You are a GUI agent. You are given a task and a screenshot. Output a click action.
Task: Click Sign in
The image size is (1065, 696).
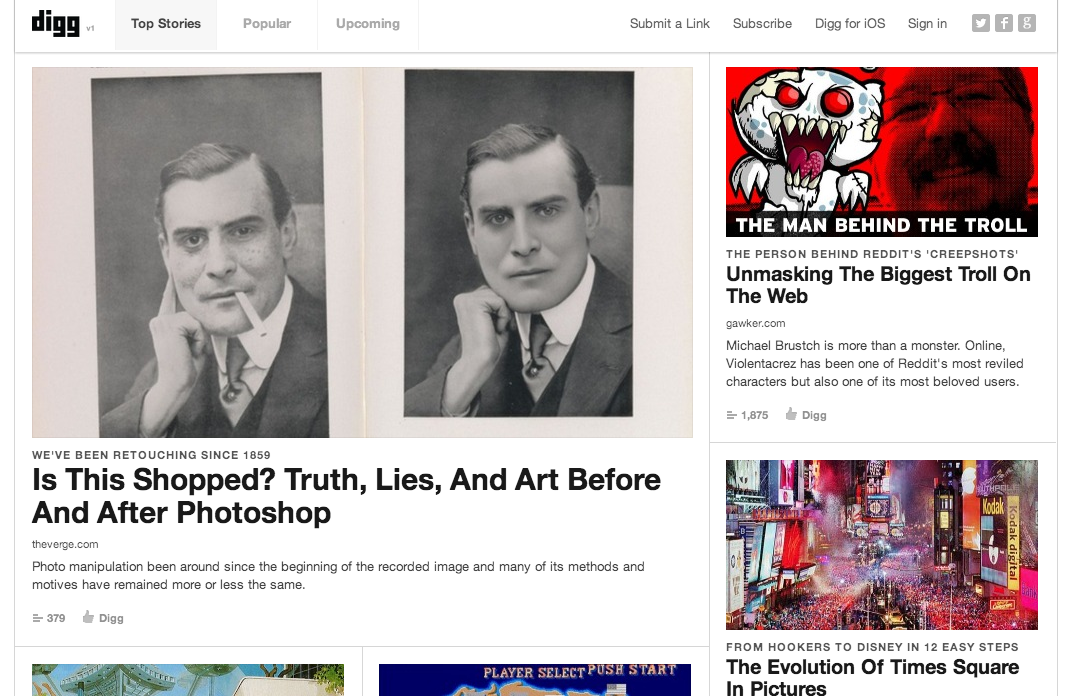(x=927, y=24)
